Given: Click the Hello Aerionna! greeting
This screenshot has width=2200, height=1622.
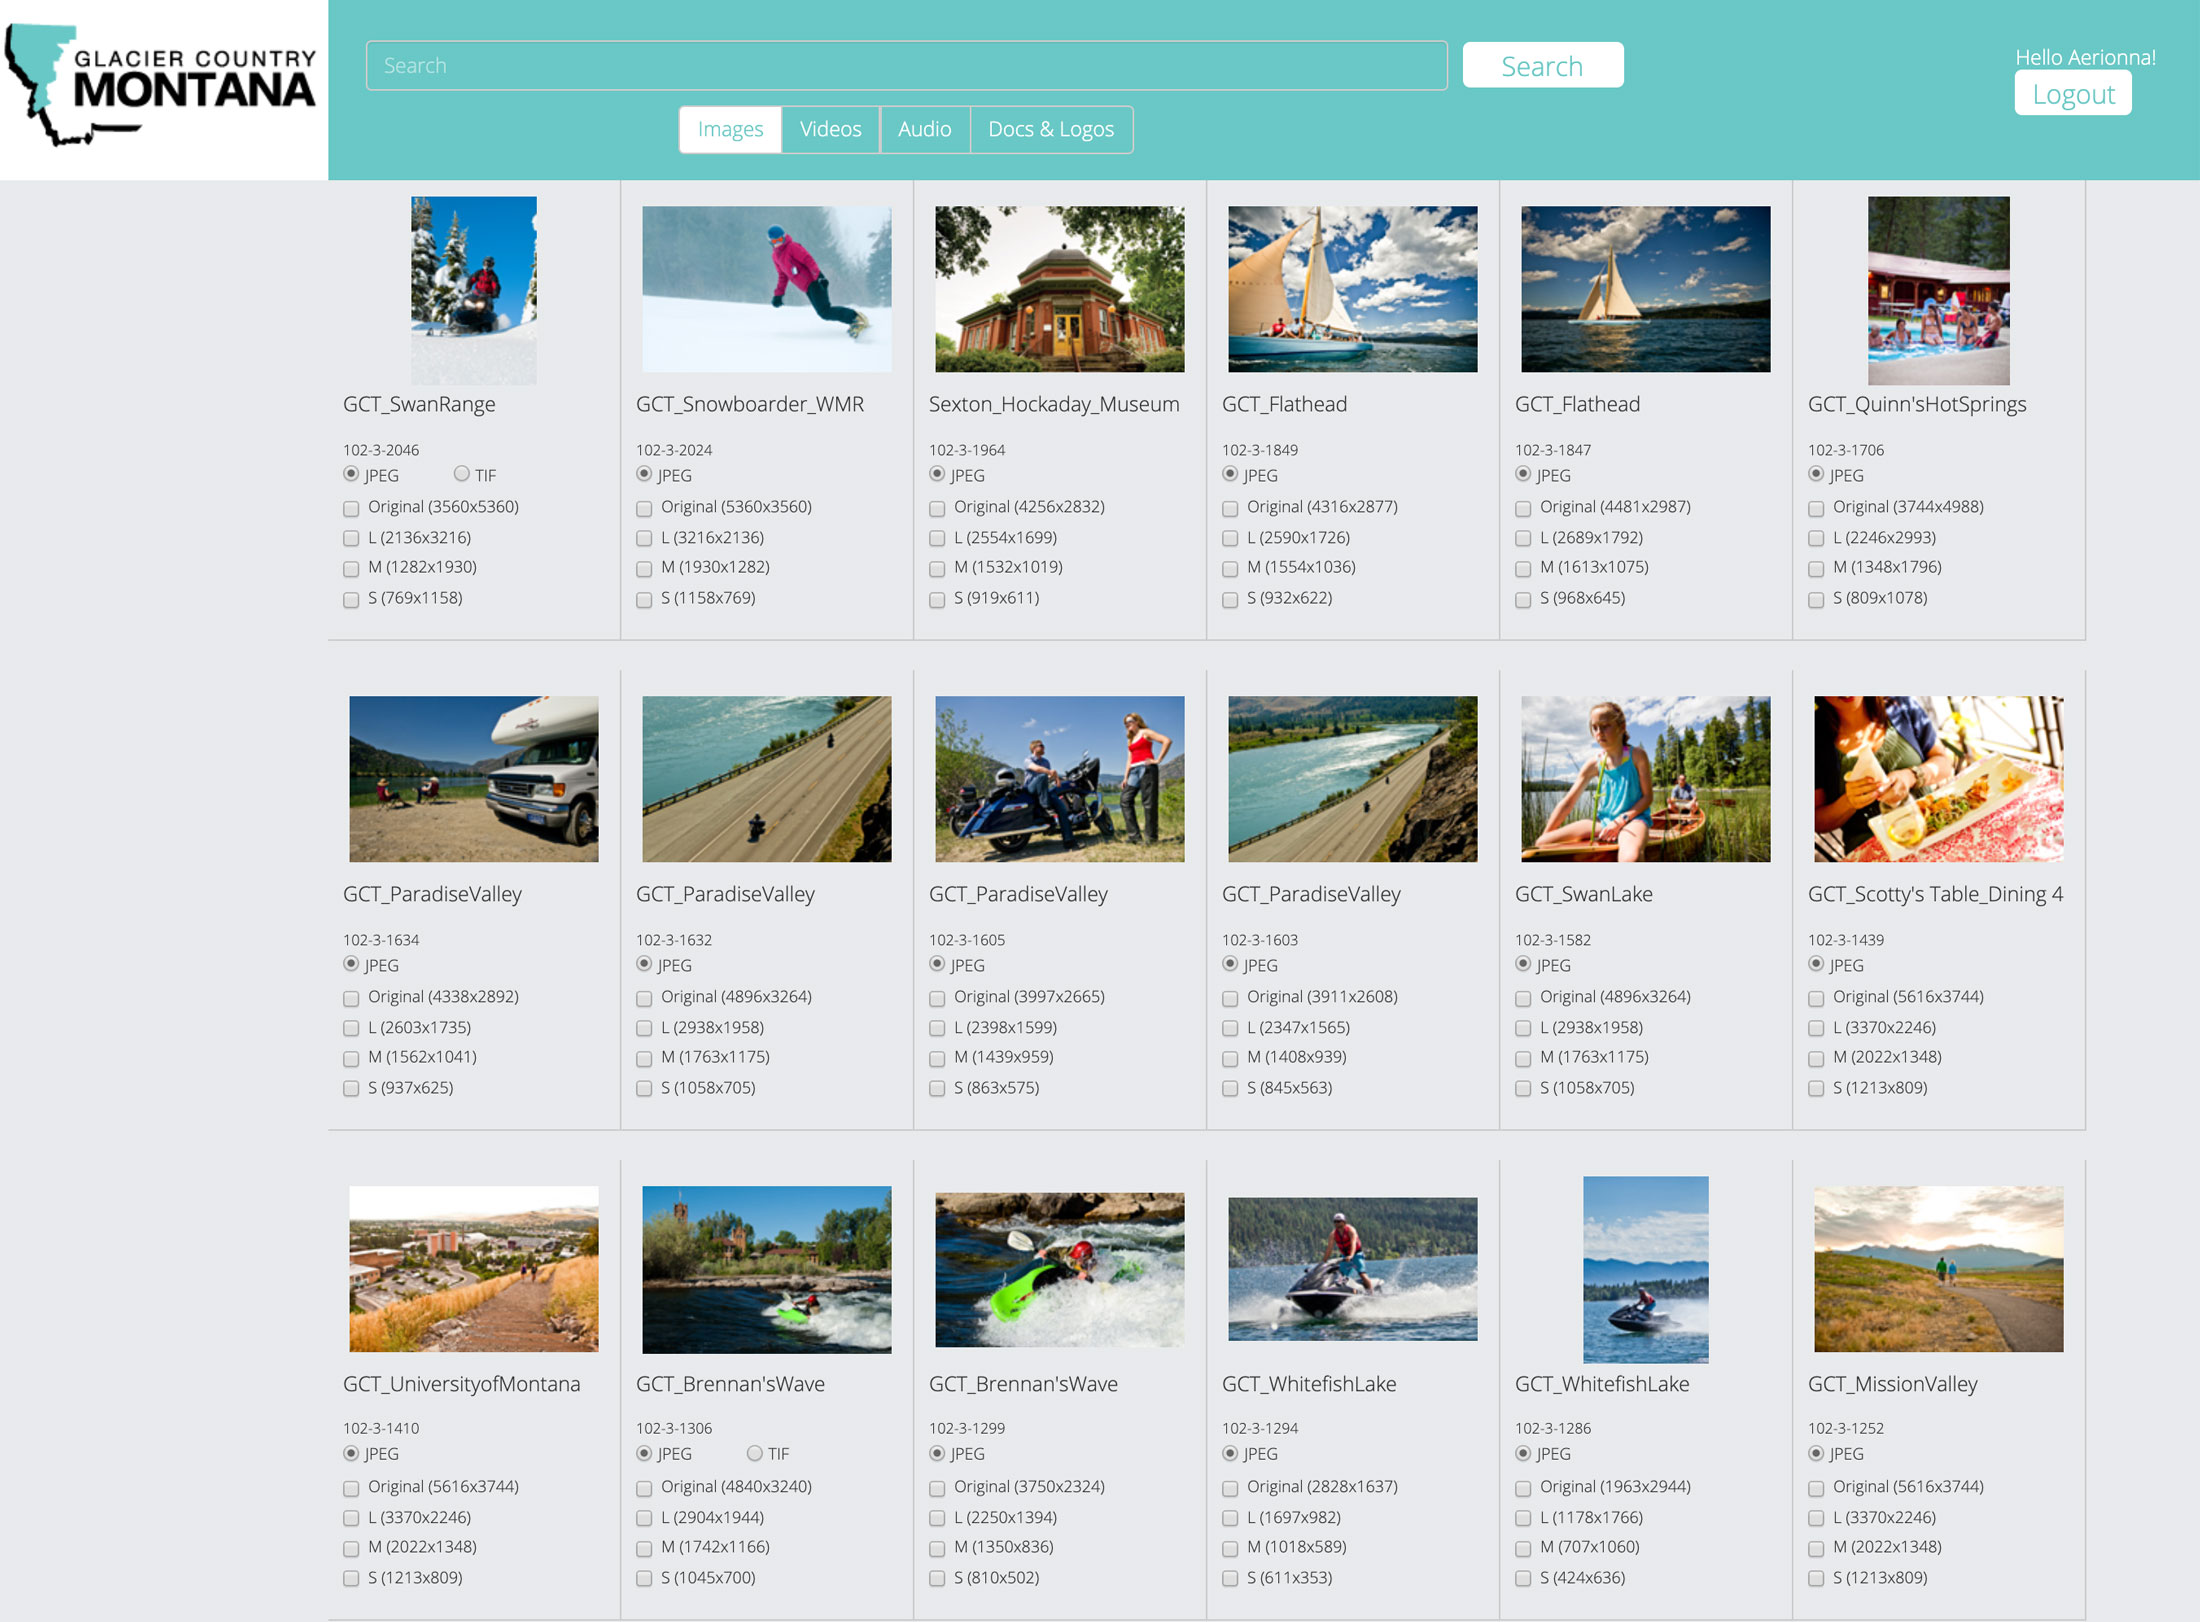Looking at the screenshot, I should point(2085,57).
